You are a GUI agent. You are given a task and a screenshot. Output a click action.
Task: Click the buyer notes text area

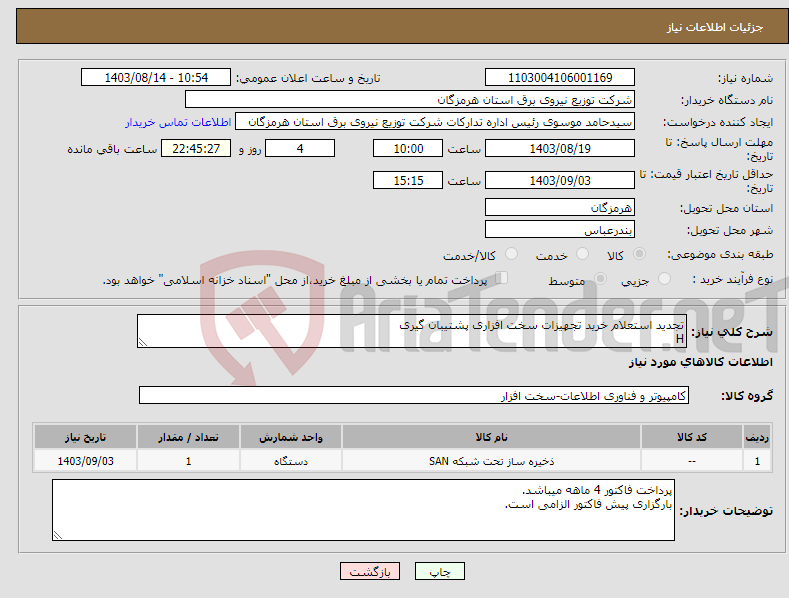click(x=363, y=510)
